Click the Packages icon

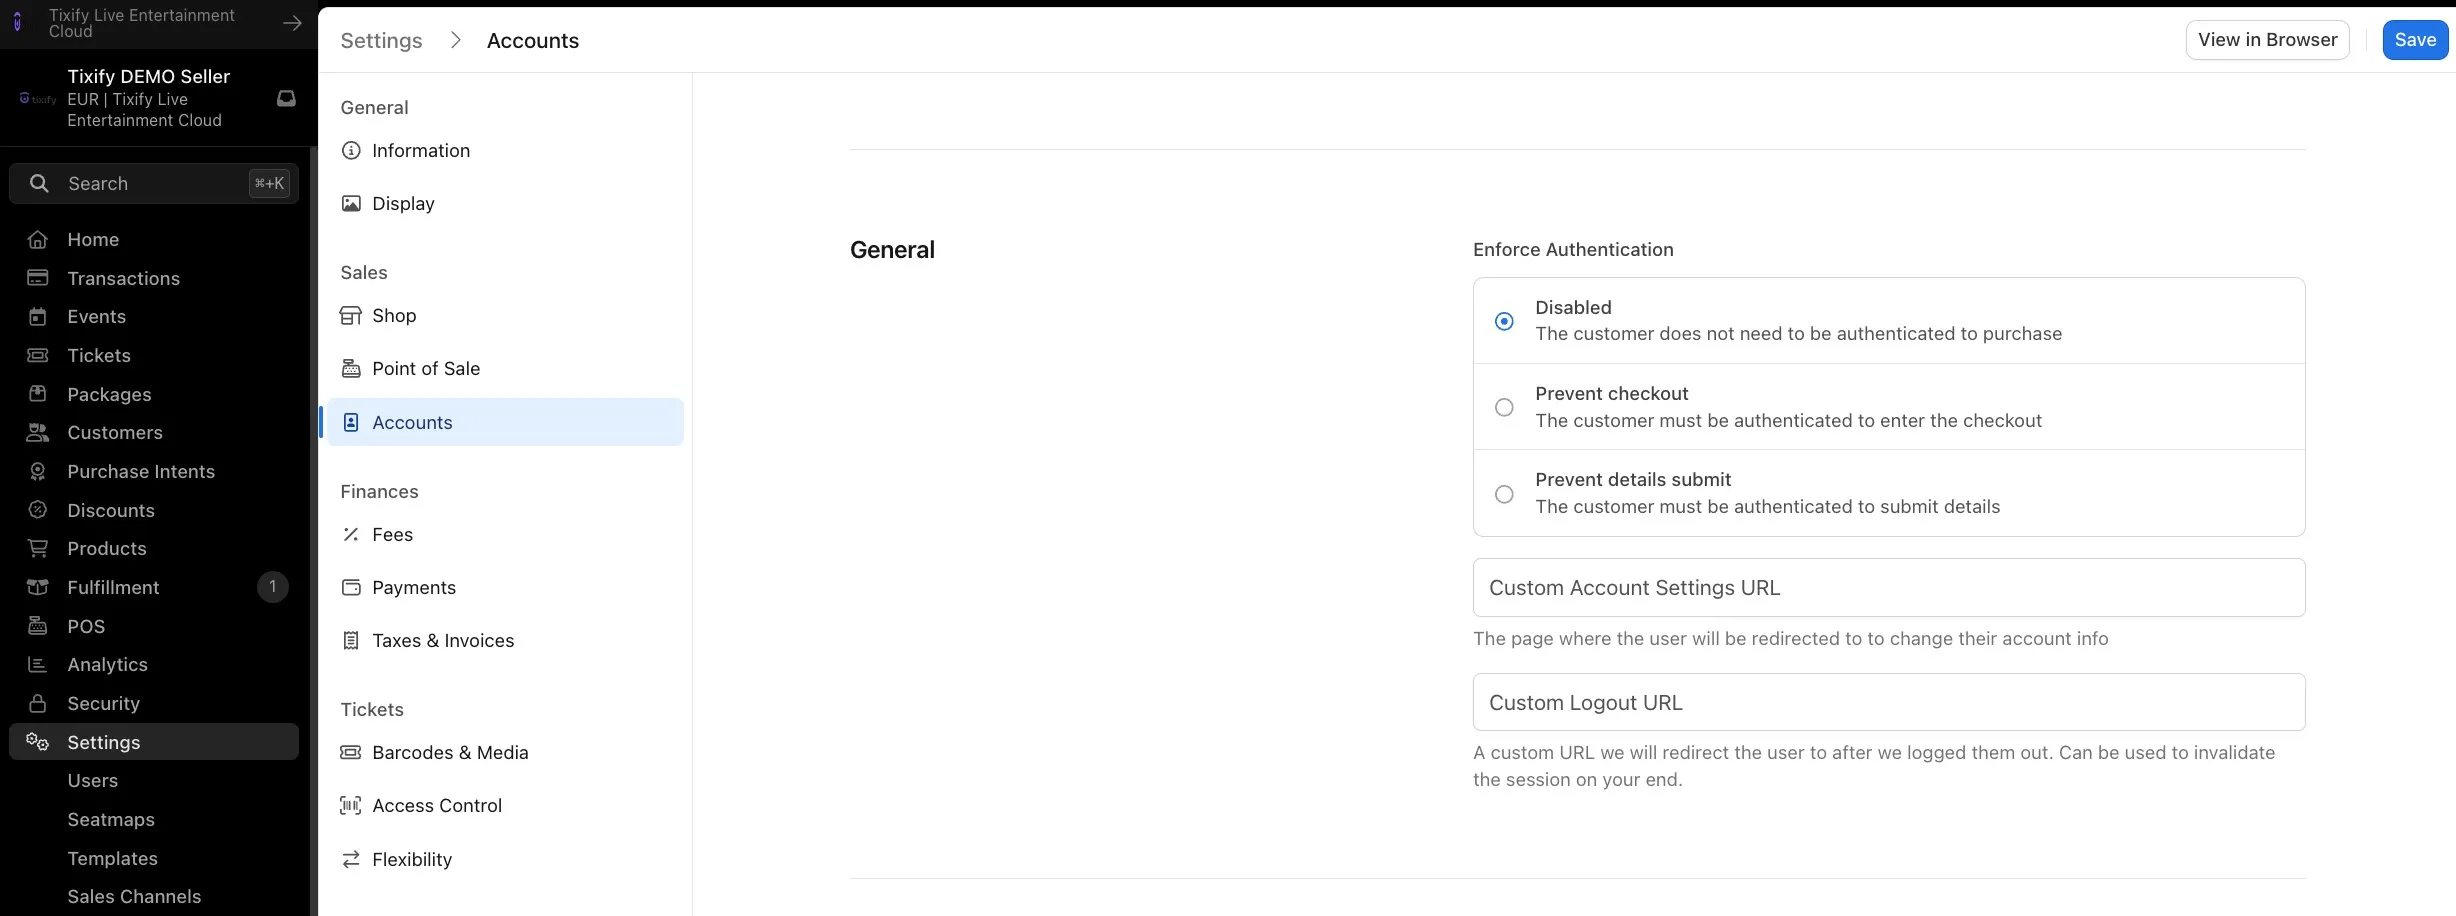click(38, 394)
